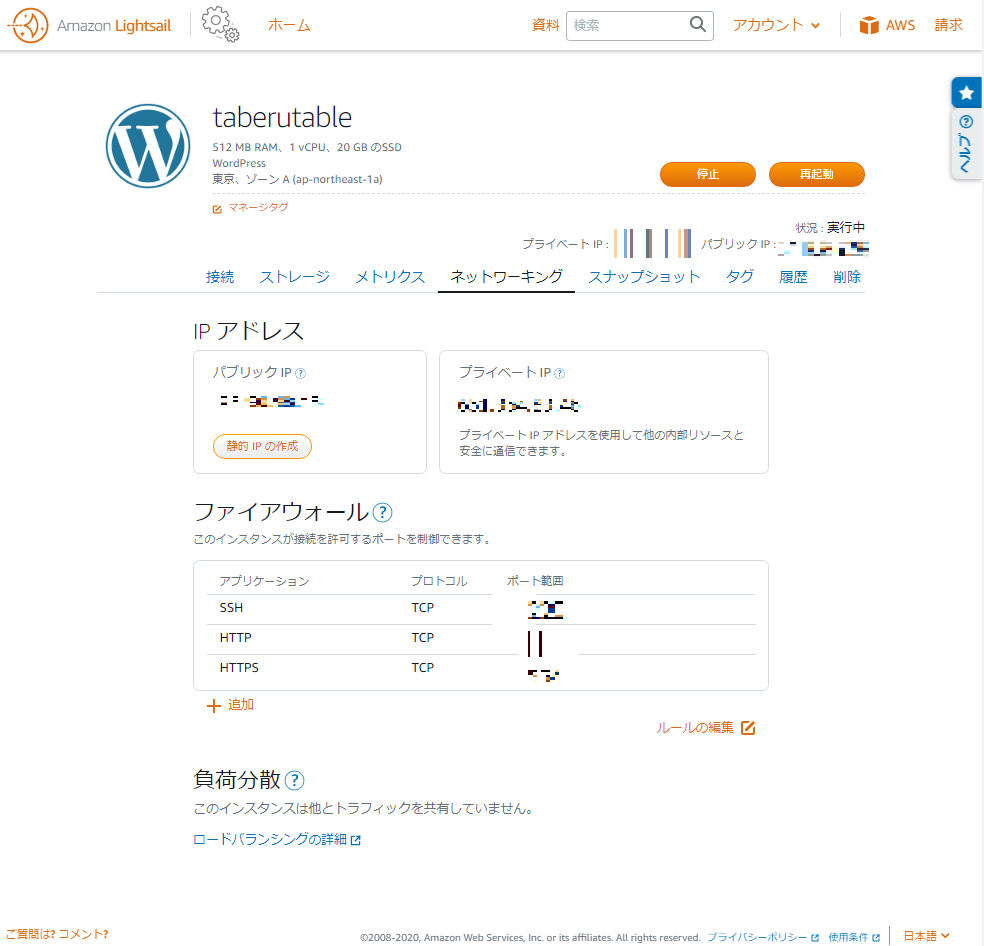Click 追加 to add firewall rule

[240, 705]
